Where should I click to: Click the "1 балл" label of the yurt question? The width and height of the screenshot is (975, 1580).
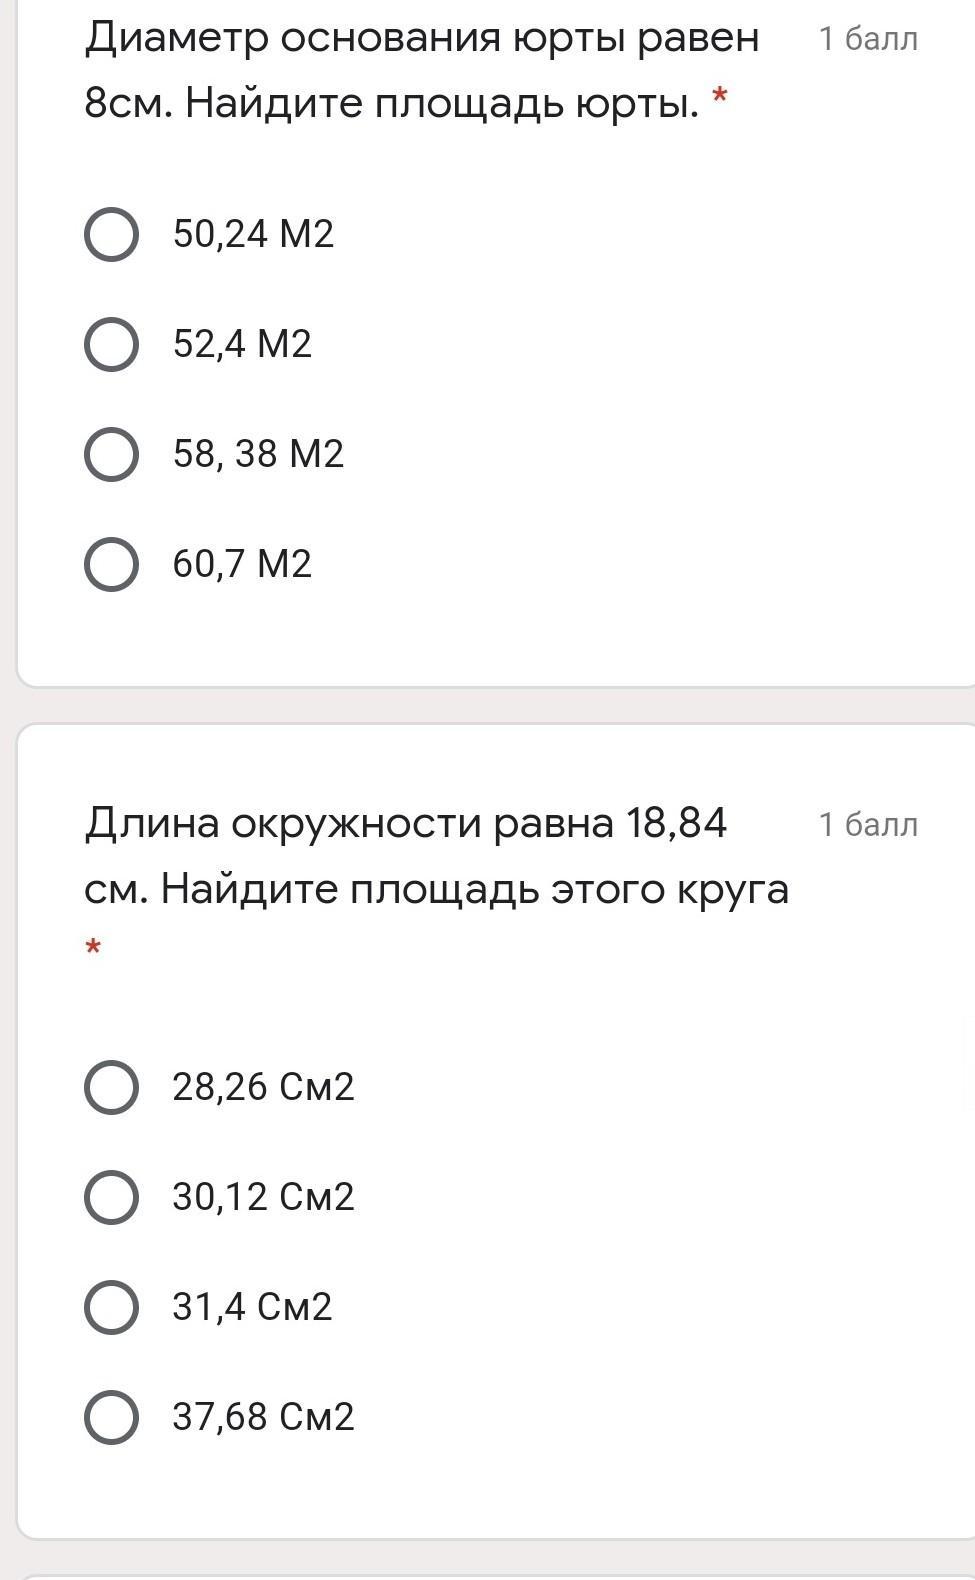pos(867,39)
